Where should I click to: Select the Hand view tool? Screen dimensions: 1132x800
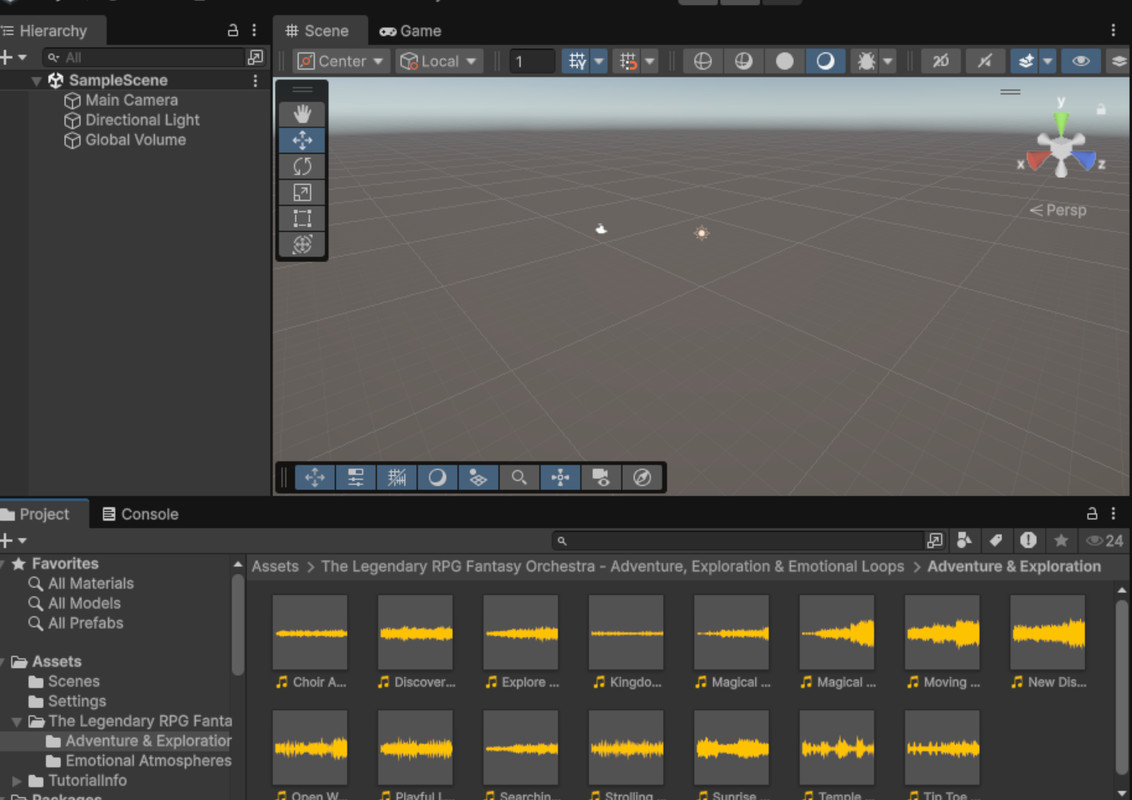(x=302, y=114)
